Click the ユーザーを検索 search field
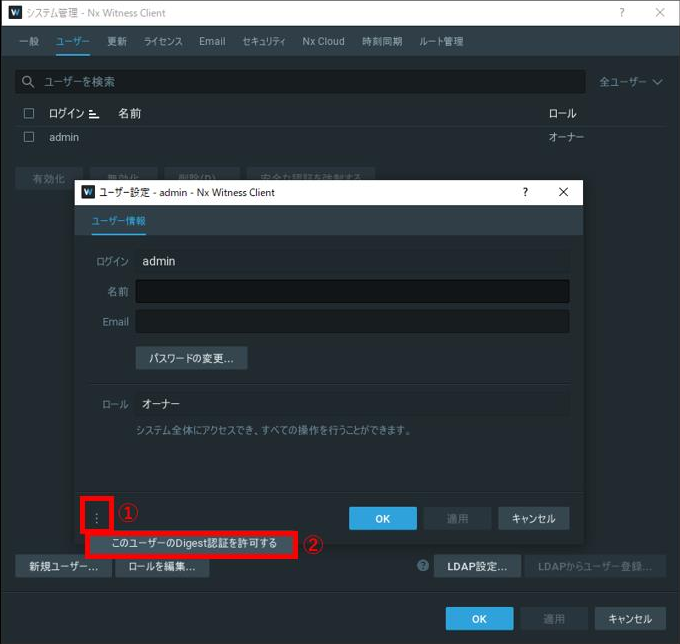 [300, 82]
